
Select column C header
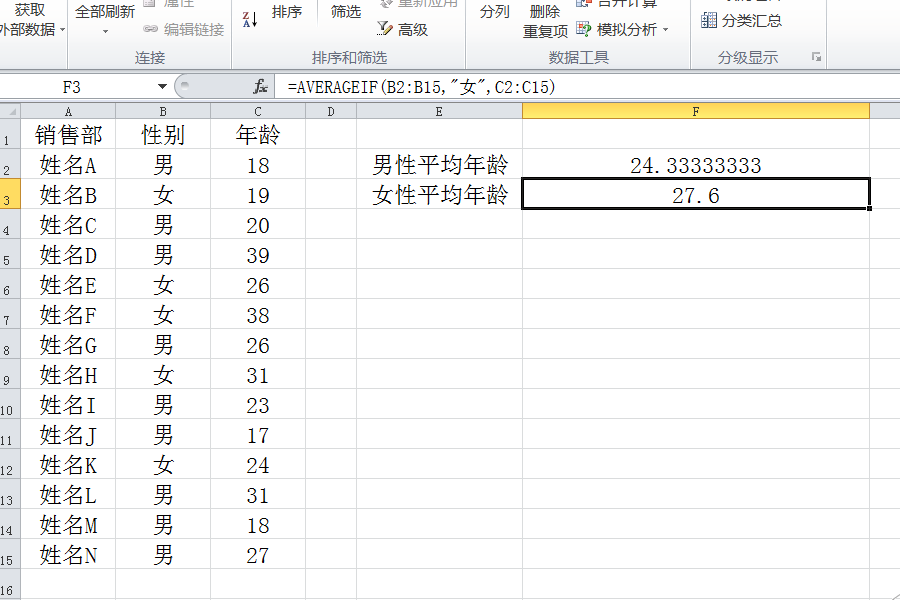[x=258, y=111]
